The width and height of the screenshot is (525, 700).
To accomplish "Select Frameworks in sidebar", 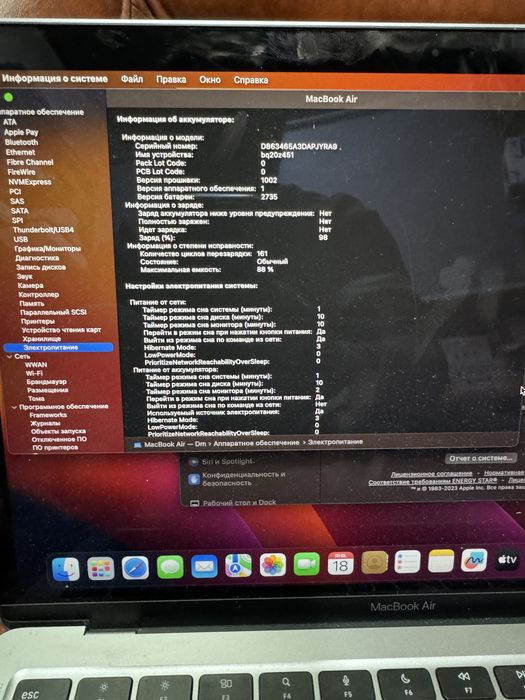I will [x=48, y=415].
